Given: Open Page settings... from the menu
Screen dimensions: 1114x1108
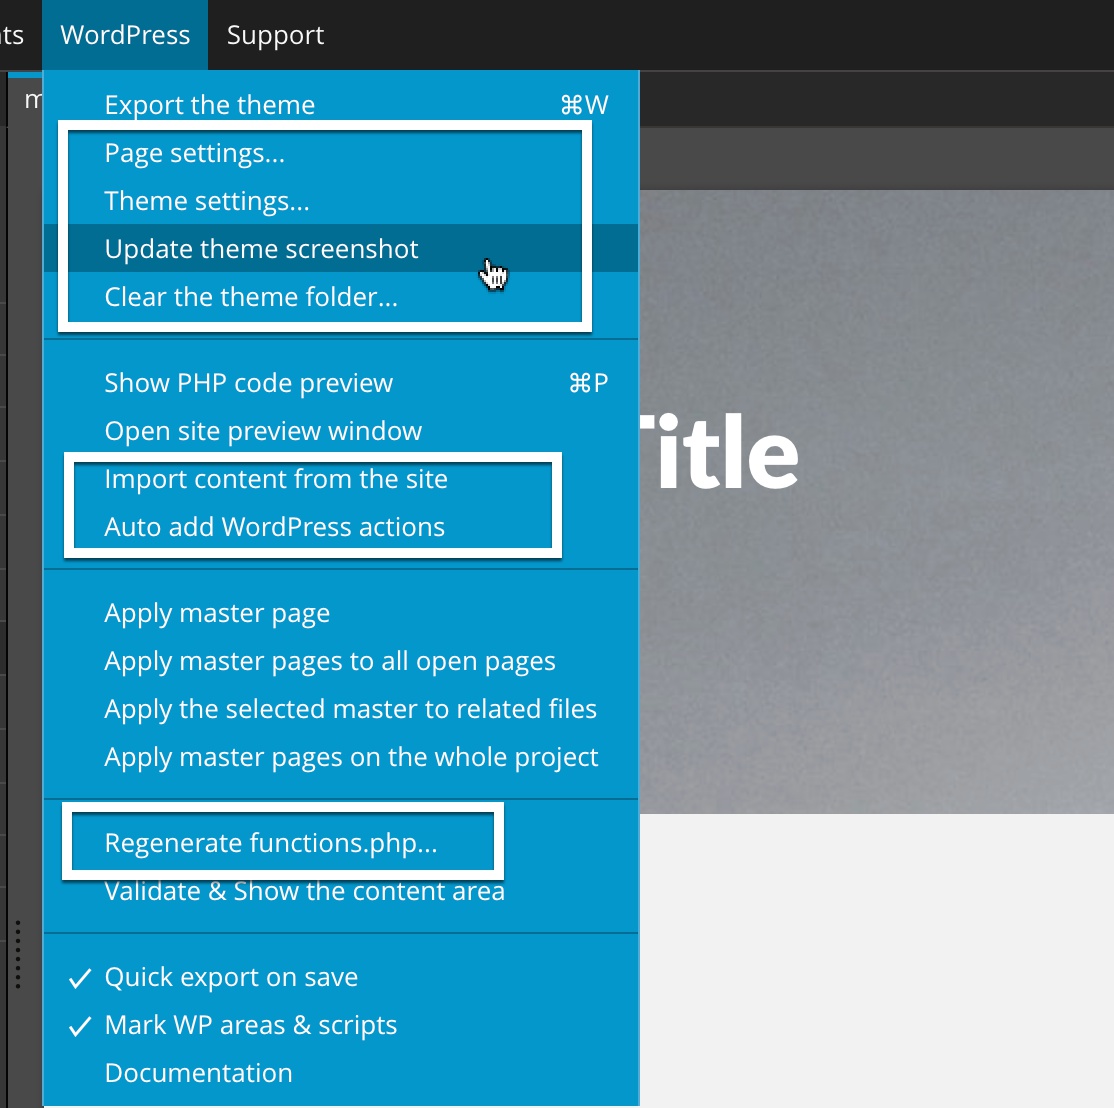Looking at the screenshot, I should pos(341,153).
